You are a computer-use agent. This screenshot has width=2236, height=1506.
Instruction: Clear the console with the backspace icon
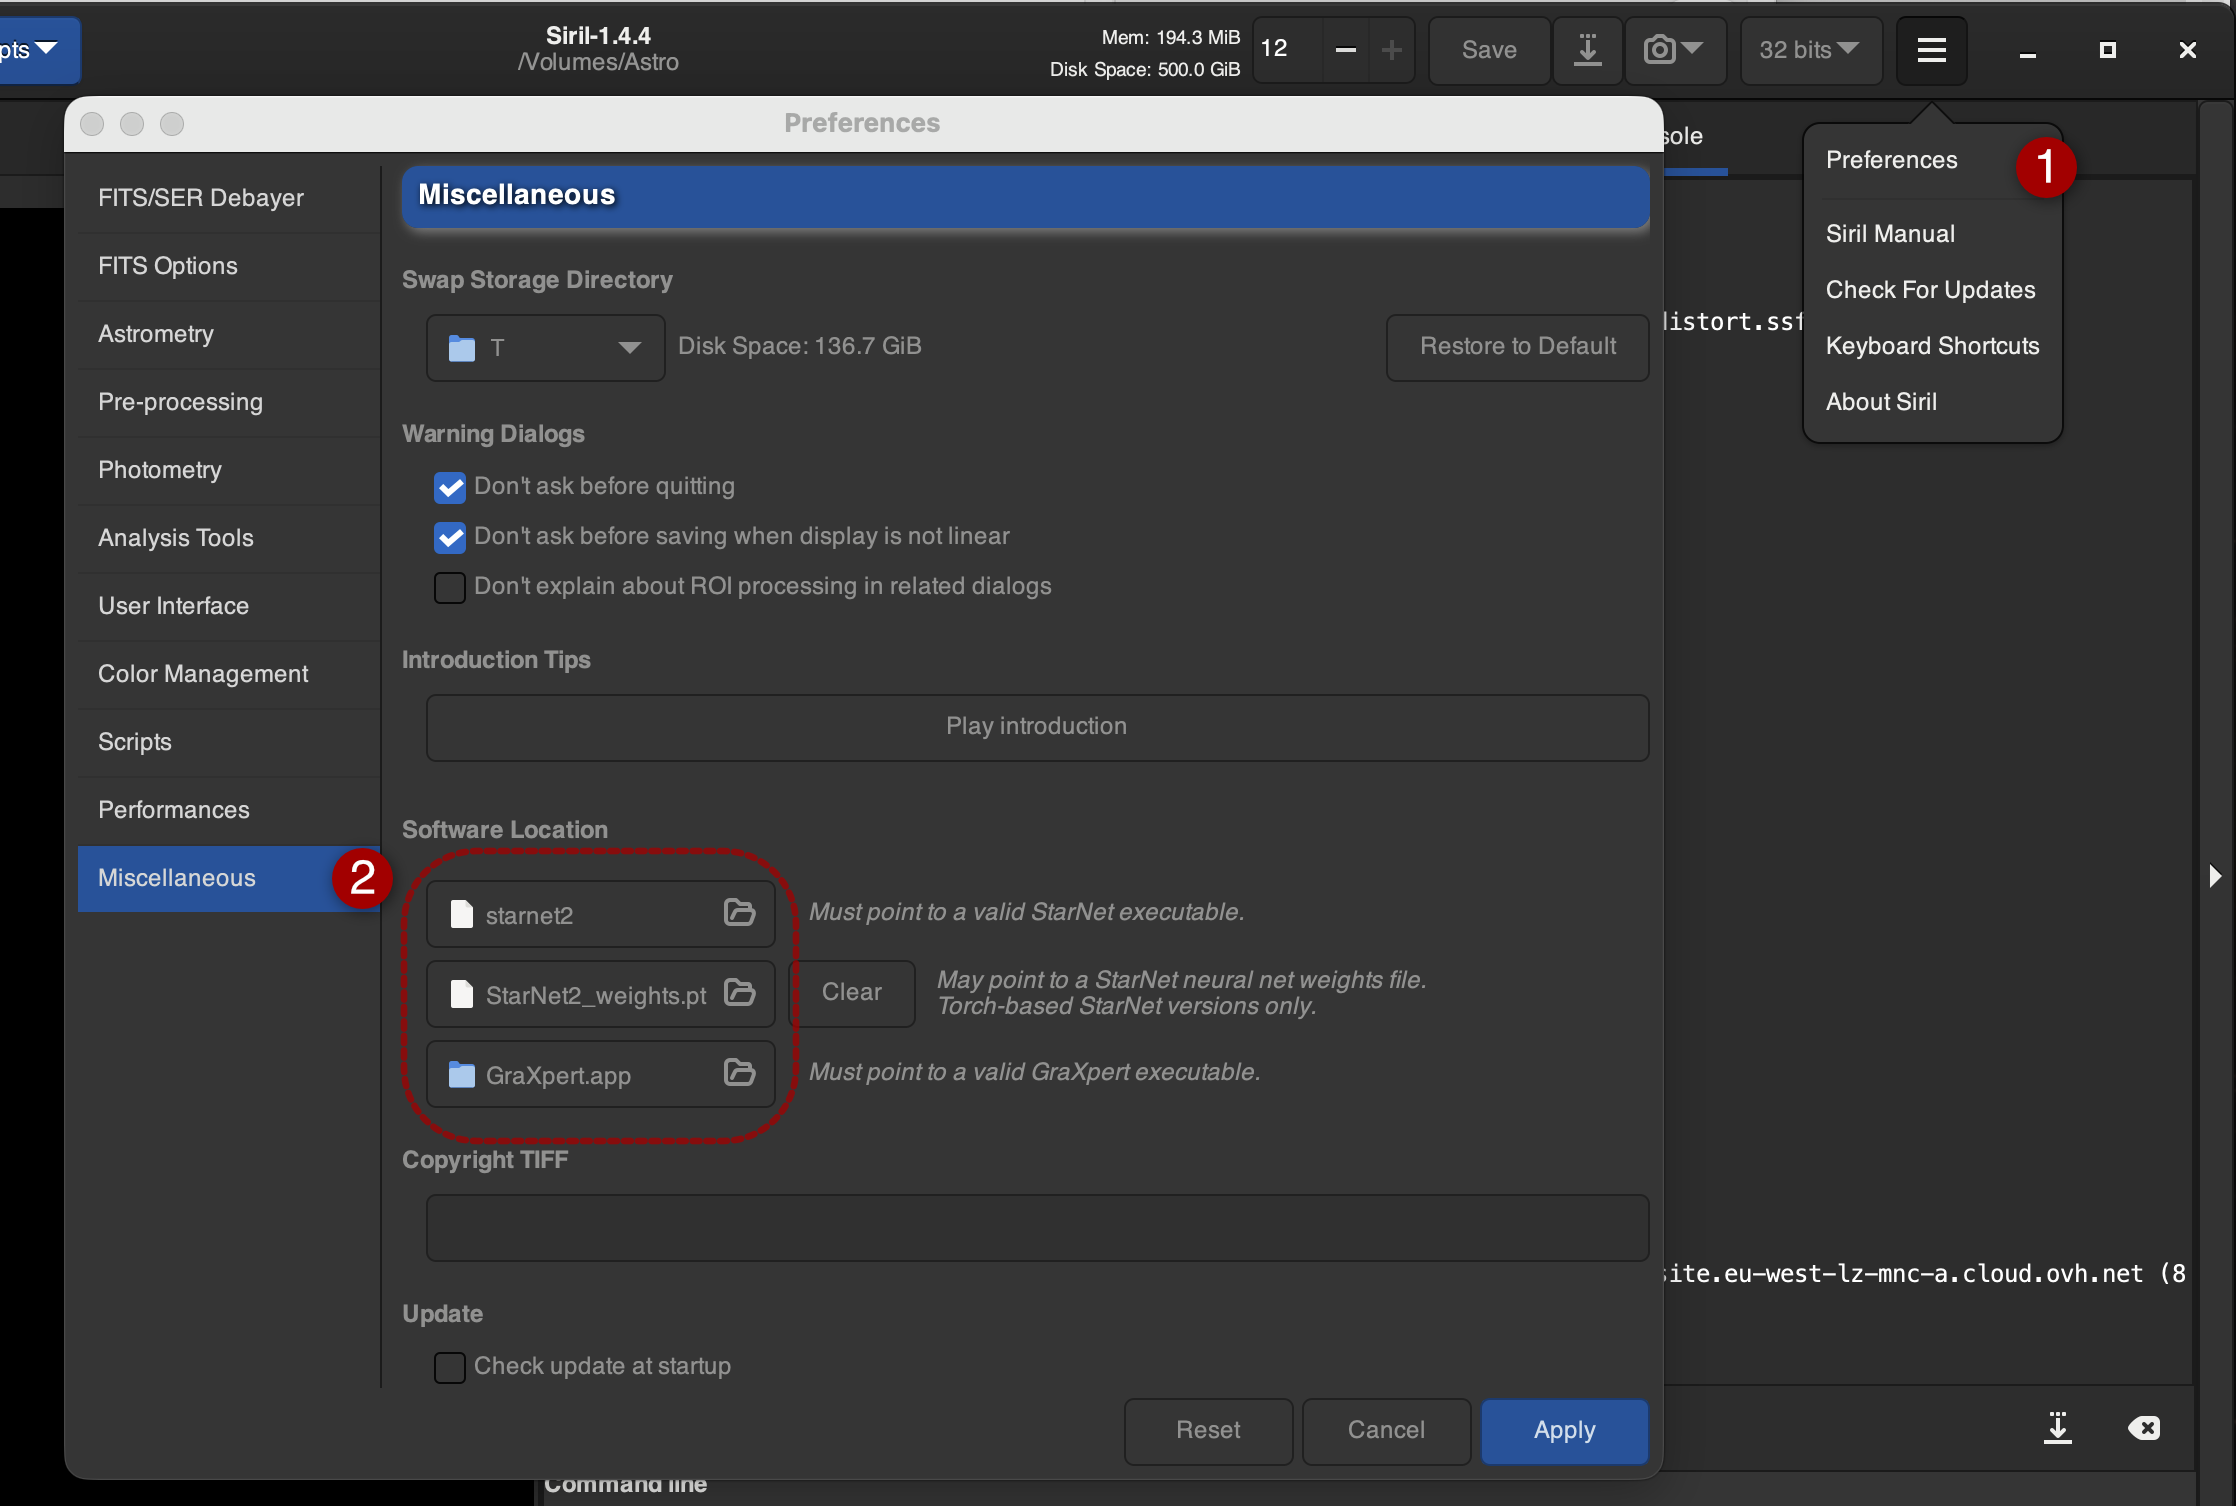2143,1428
